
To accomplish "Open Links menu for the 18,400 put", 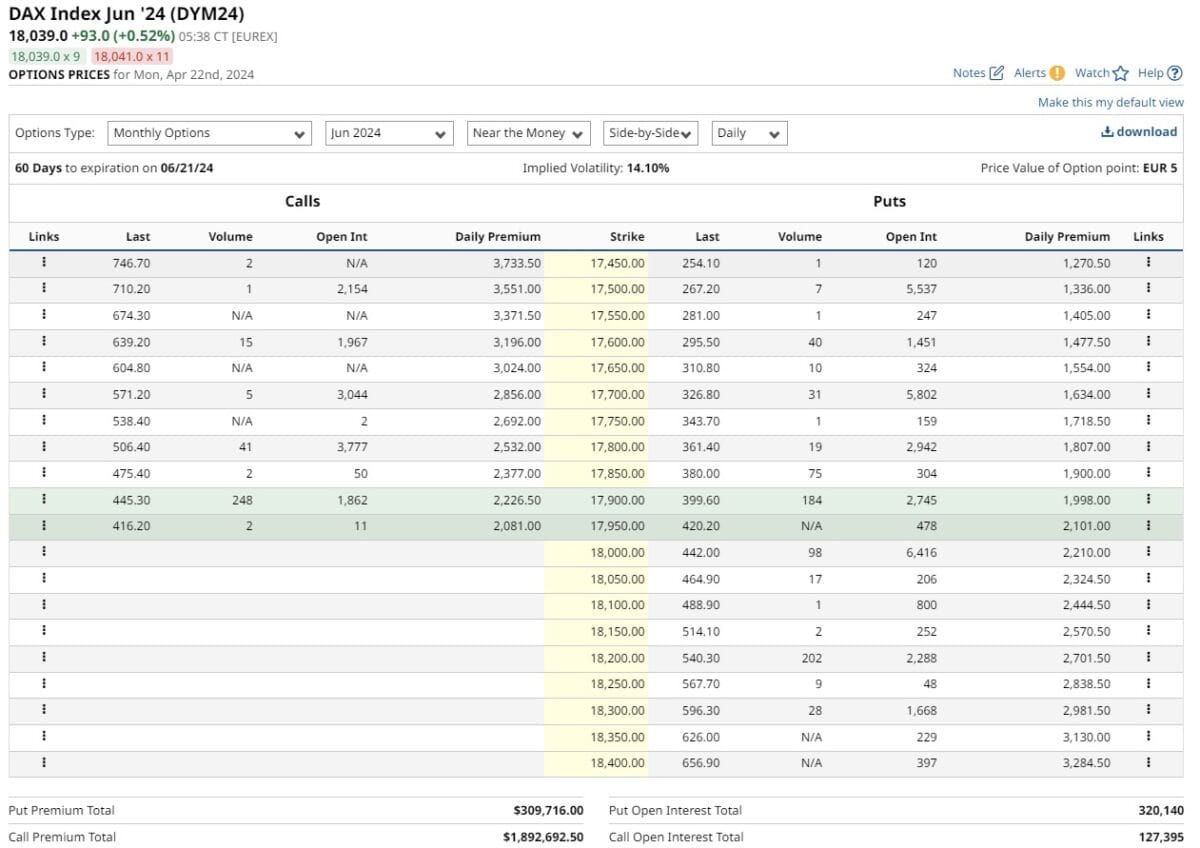I will click(1148, 762).
